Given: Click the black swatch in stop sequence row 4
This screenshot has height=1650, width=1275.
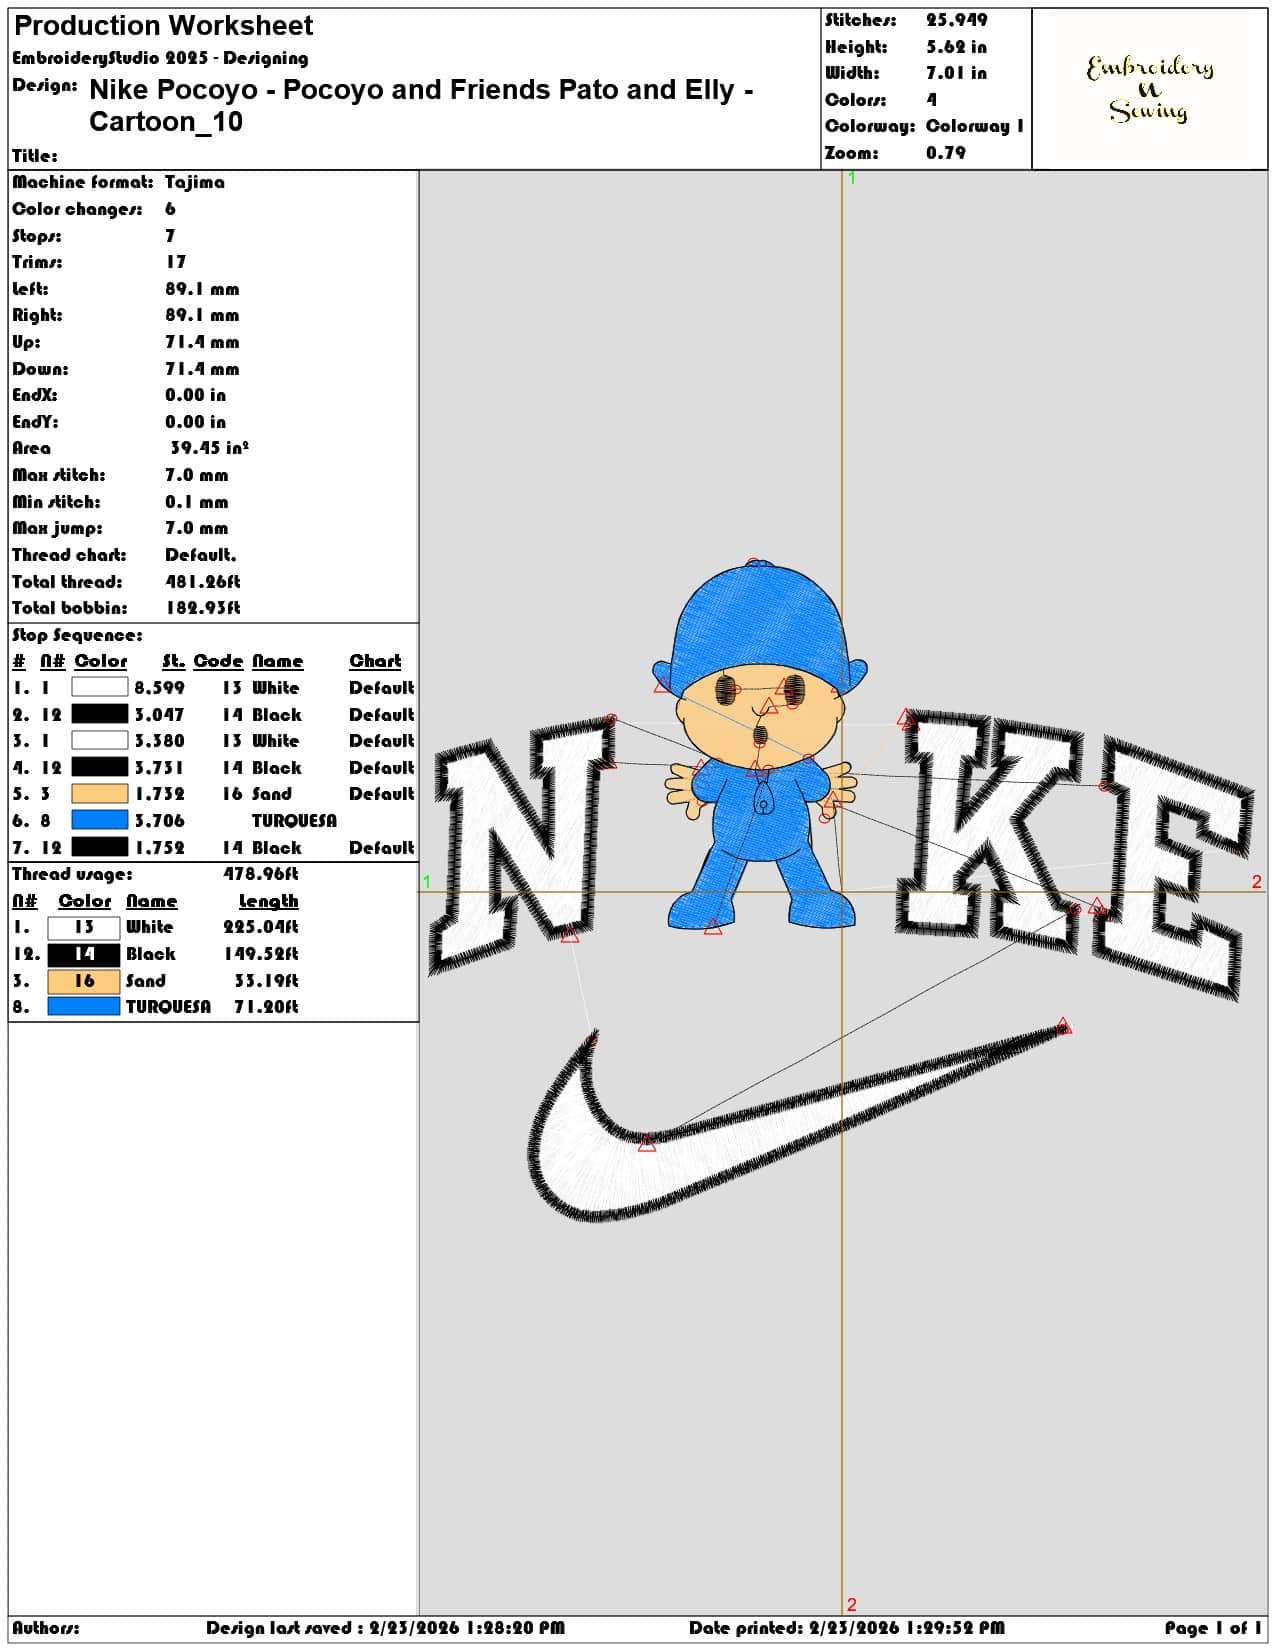Looking at the screenshot, I should point(99,767).
